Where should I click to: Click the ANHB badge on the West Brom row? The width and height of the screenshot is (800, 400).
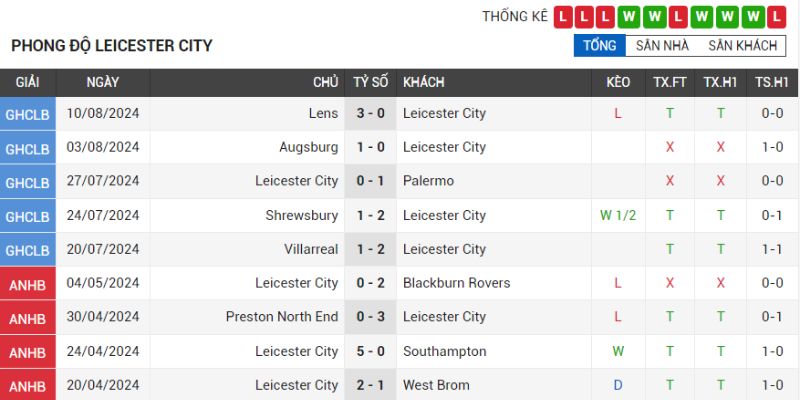point(27,386)
